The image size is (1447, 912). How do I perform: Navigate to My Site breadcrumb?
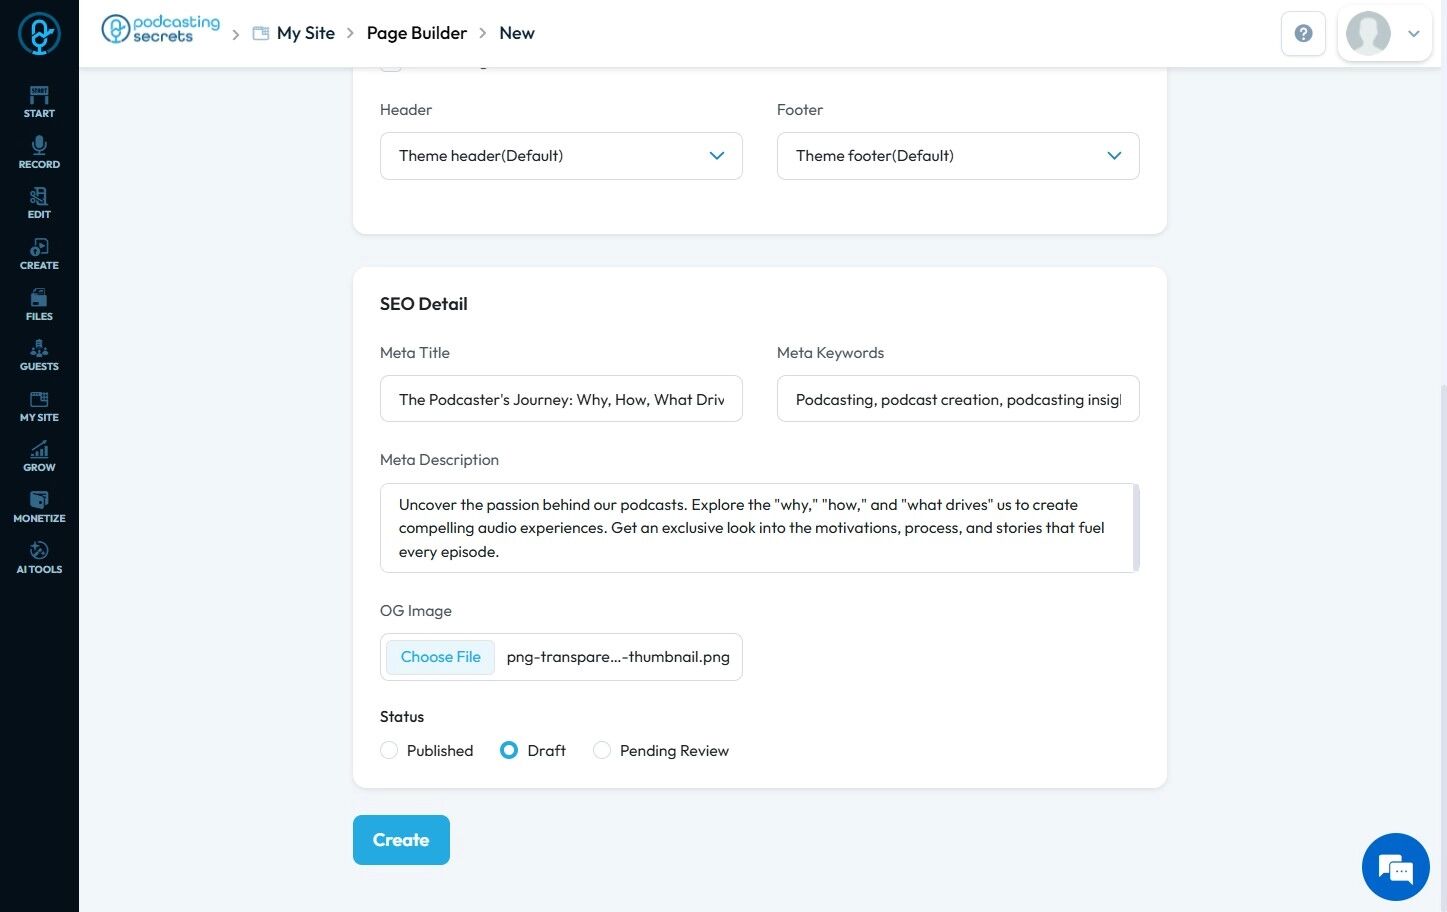point(305,33)
